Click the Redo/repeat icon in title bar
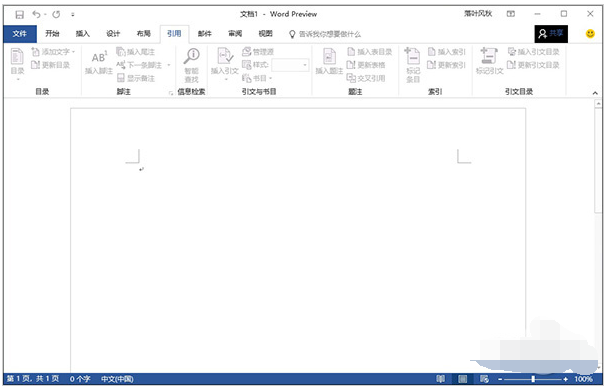 56,14
